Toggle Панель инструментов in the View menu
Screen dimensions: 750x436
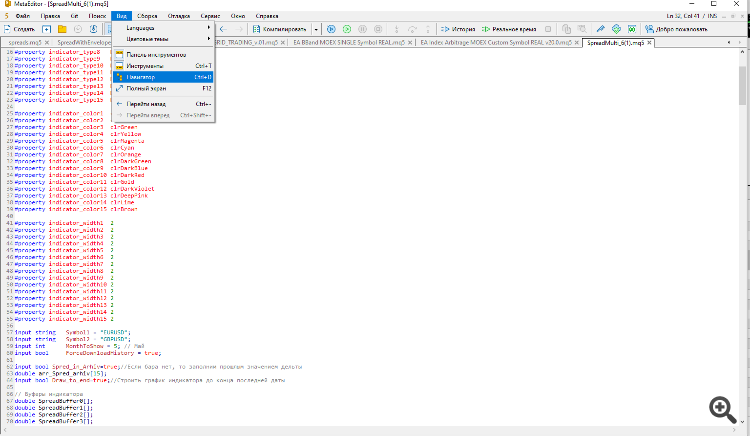pos(163,54)
